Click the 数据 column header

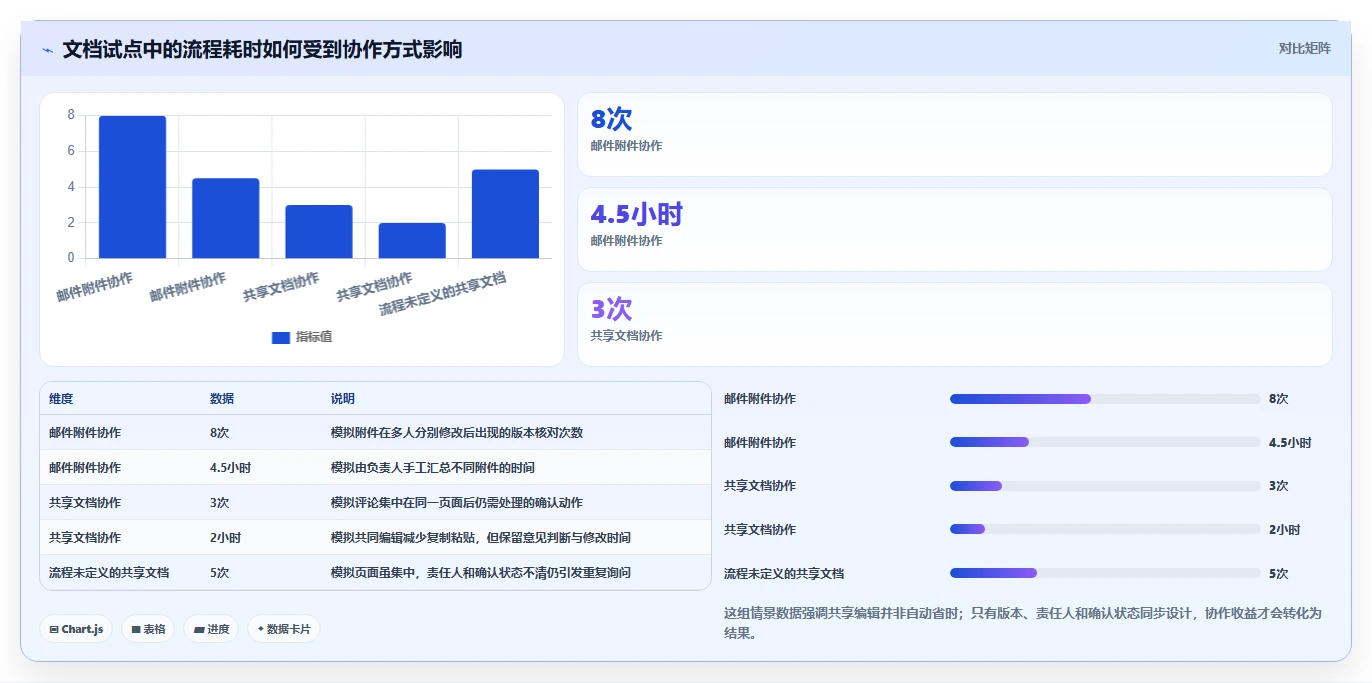(222, 398)
